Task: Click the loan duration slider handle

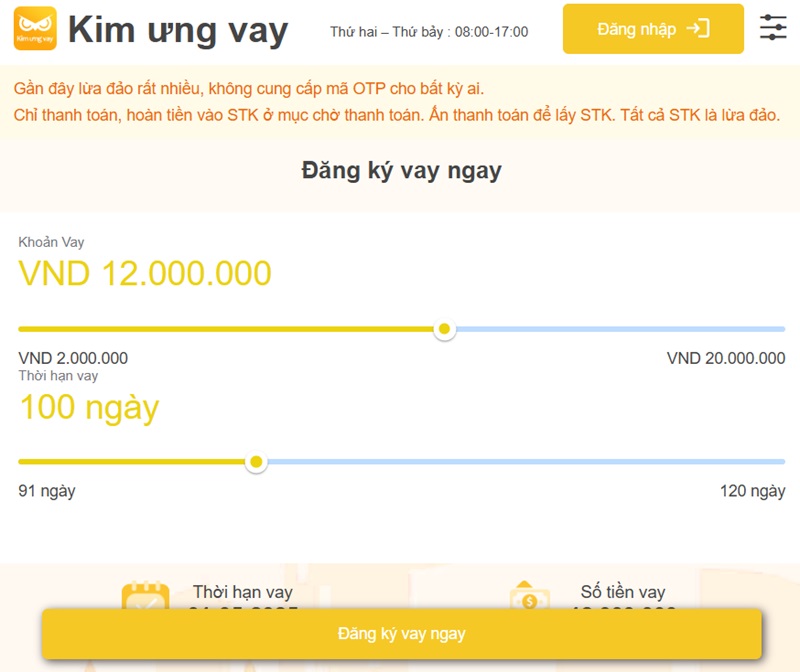Action: (x=256, y=462)
